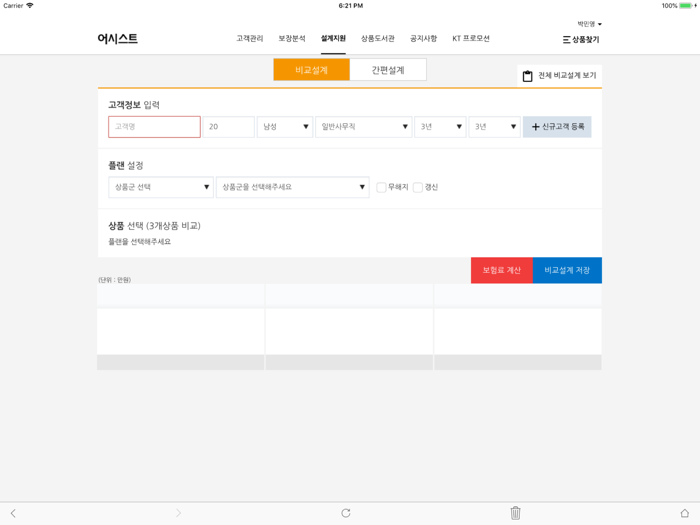Check the 갱신 checkbox

417,188
